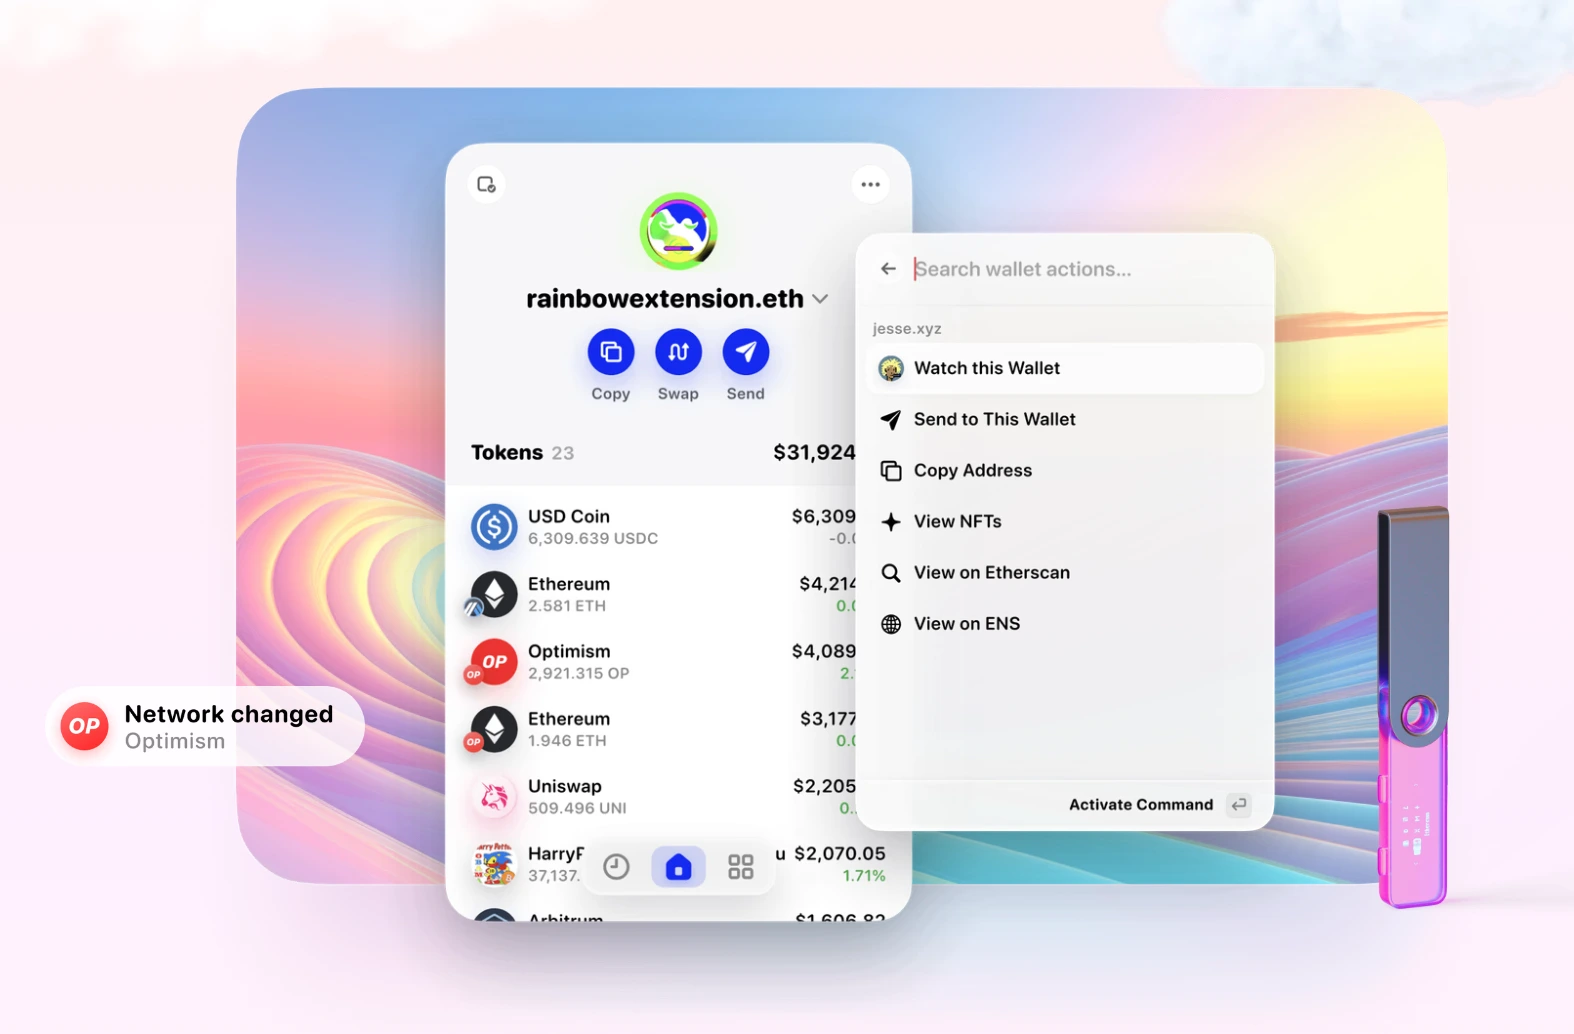Click the USD Coin token icon
The height and width of the screenshot is (1034, 1574).
(494, 527)
